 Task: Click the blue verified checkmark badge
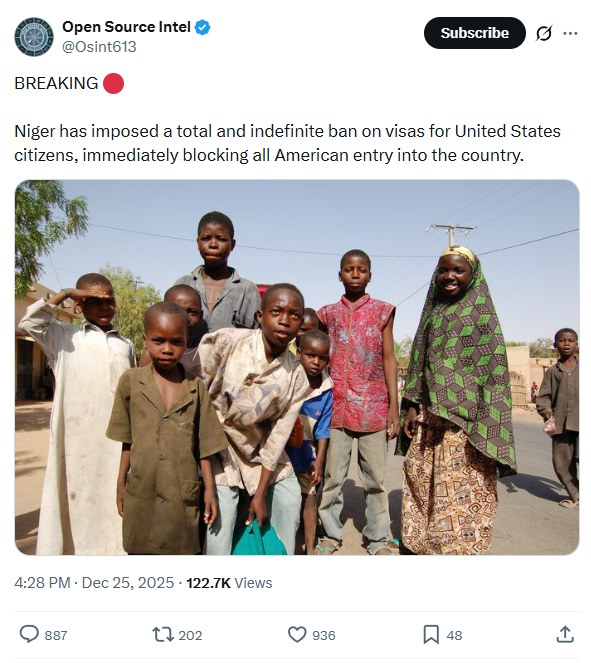[x=202, y=27]
